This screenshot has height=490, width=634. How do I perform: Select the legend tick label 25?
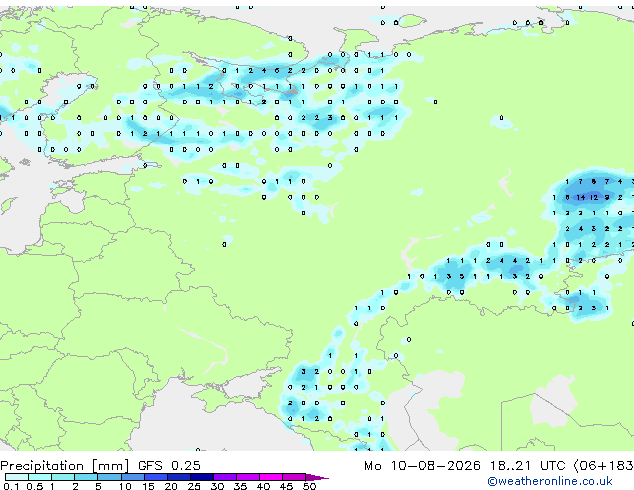194,486
